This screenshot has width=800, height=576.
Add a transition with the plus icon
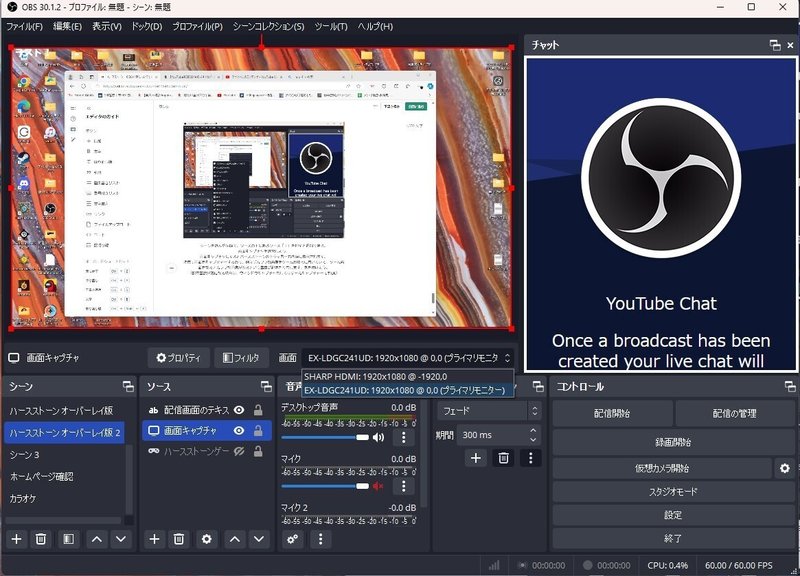pyautogui.click(x=476, y=458)
